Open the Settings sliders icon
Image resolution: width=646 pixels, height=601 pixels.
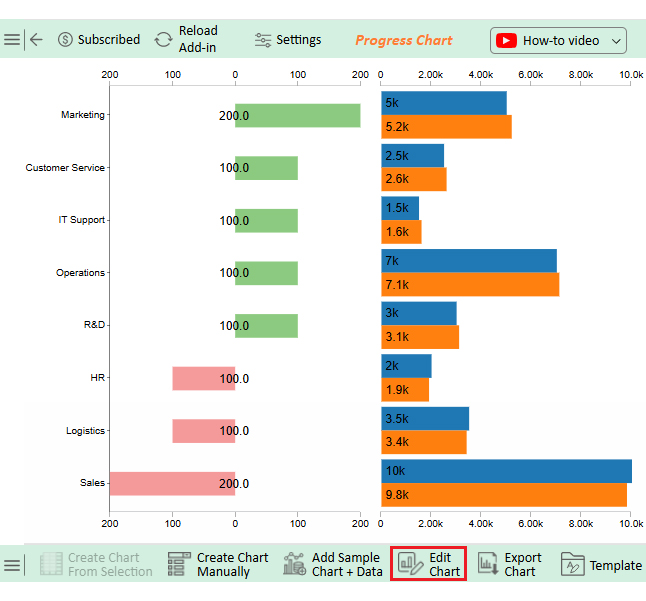tap(263, 40)
